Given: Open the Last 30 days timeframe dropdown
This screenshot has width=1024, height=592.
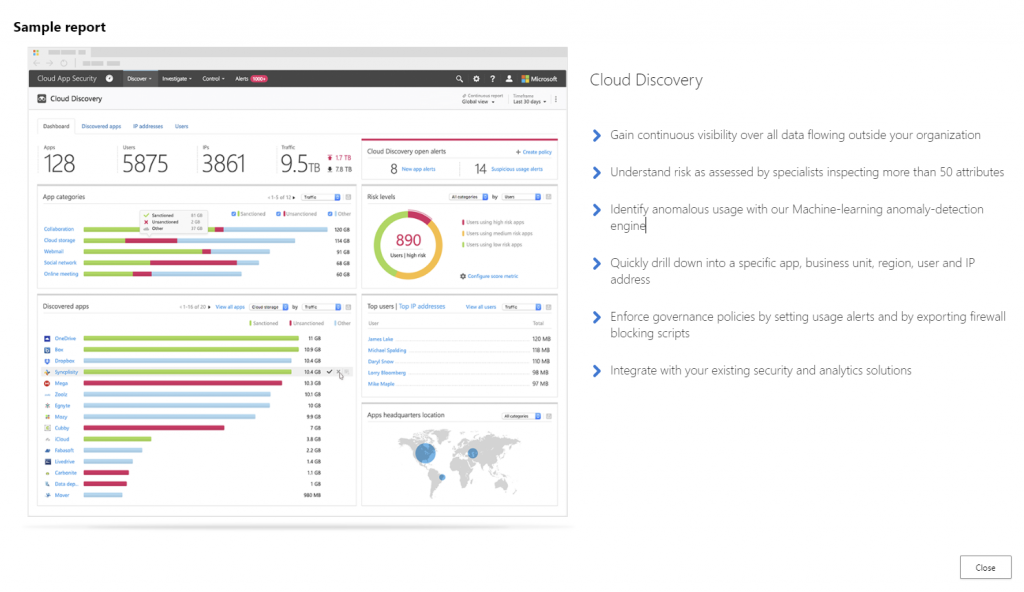Looking at the screenshot, I should [530, 102].
